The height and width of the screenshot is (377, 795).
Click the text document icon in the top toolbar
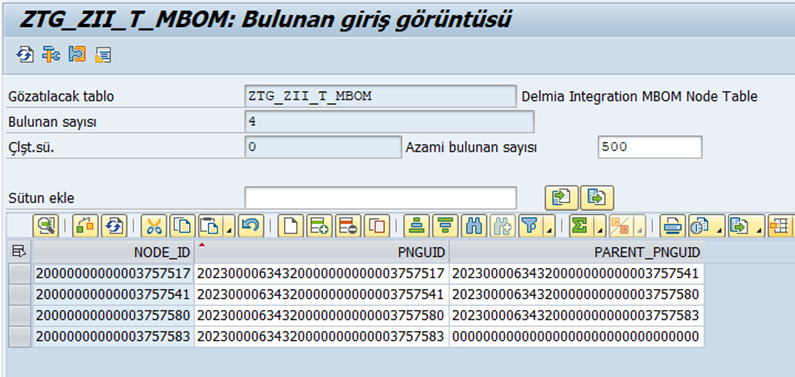click(103, 54)
